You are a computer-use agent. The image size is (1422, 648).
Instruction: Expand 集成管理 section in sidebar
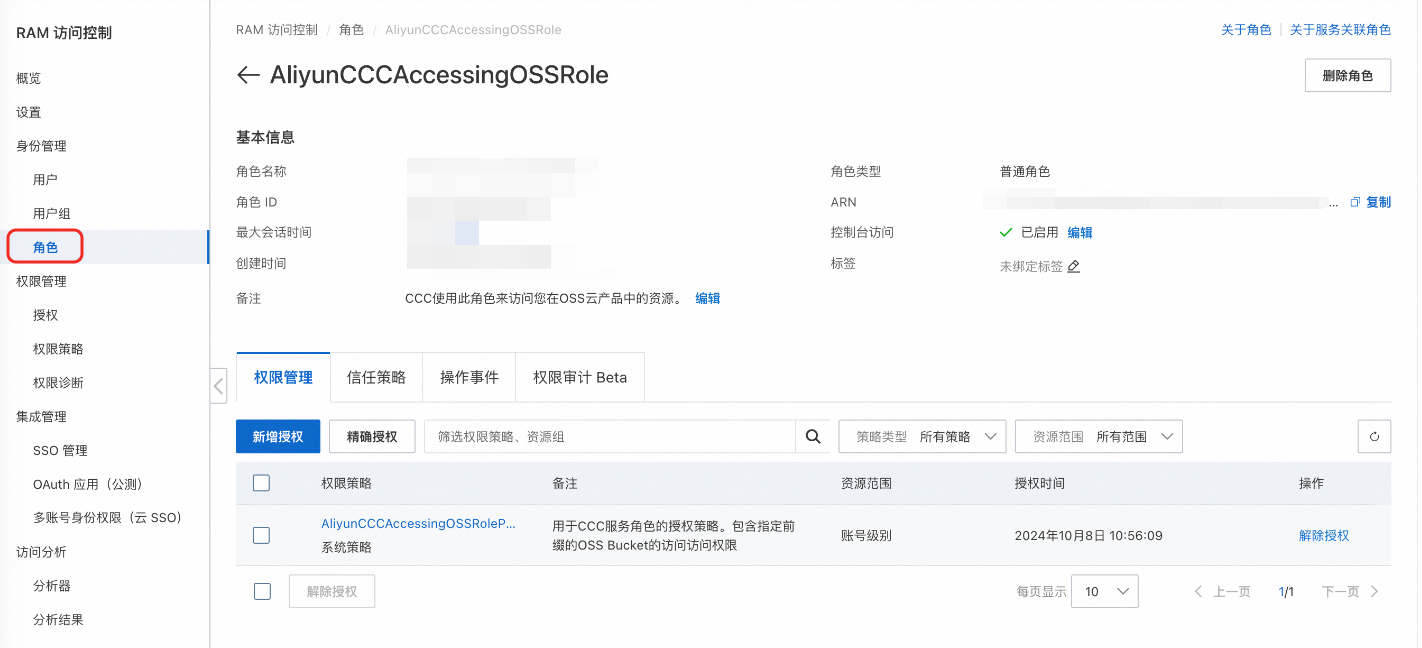41,416
